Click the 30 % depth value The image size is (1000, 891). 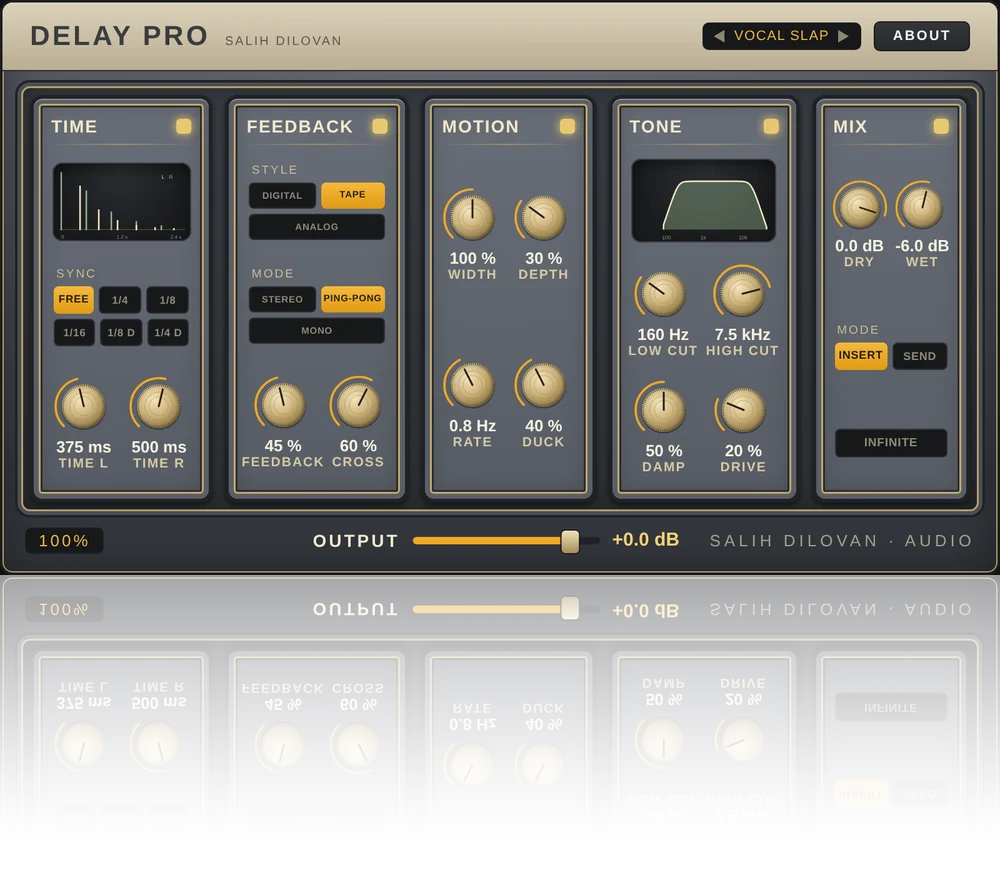543,258
